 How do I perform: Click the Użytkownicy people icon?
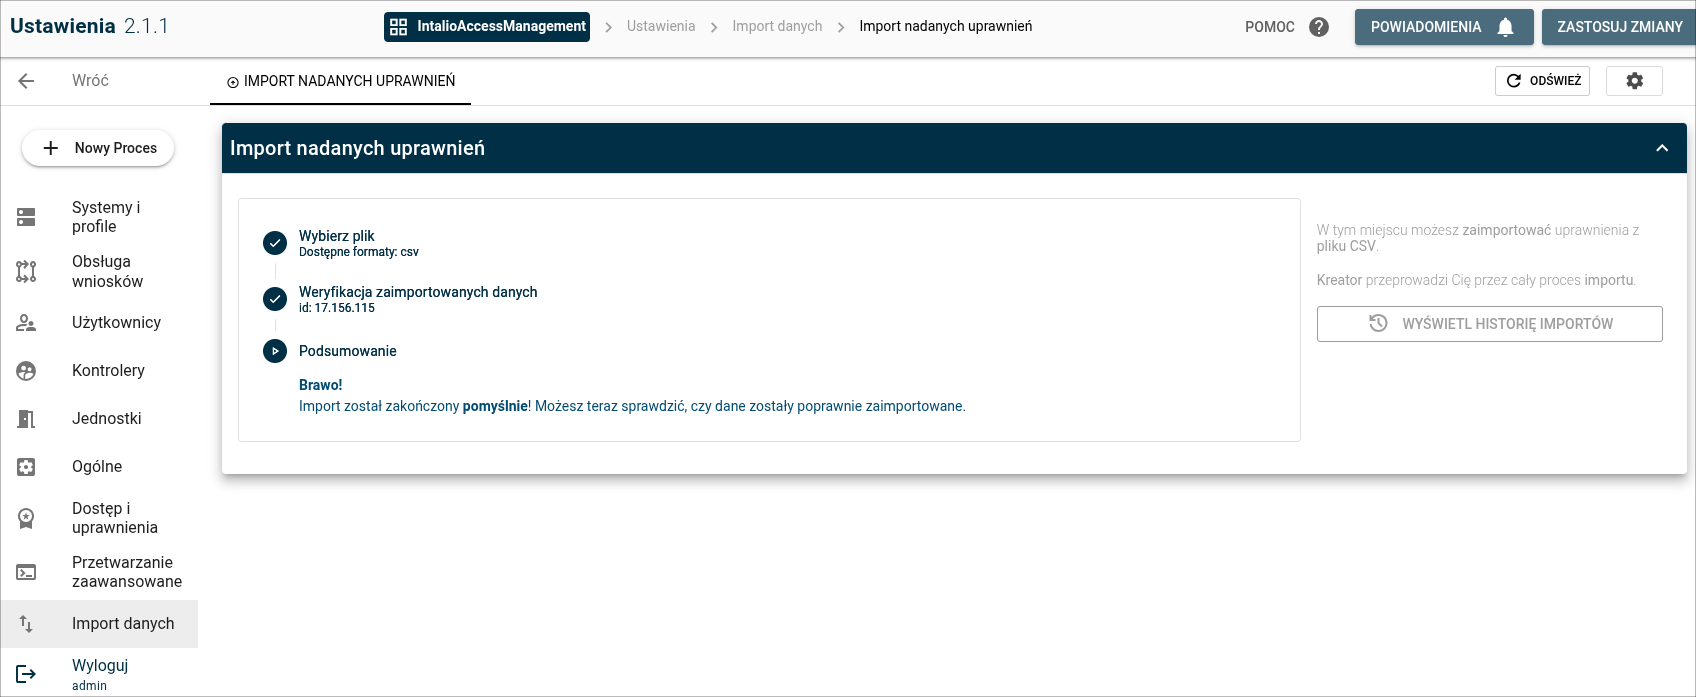(x=26, y=323)
